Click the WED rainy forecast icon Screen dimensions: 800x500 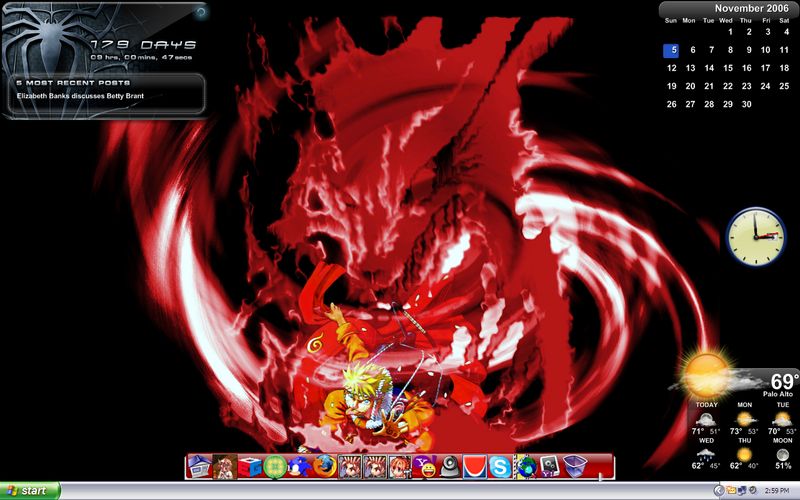click(706, 454)
